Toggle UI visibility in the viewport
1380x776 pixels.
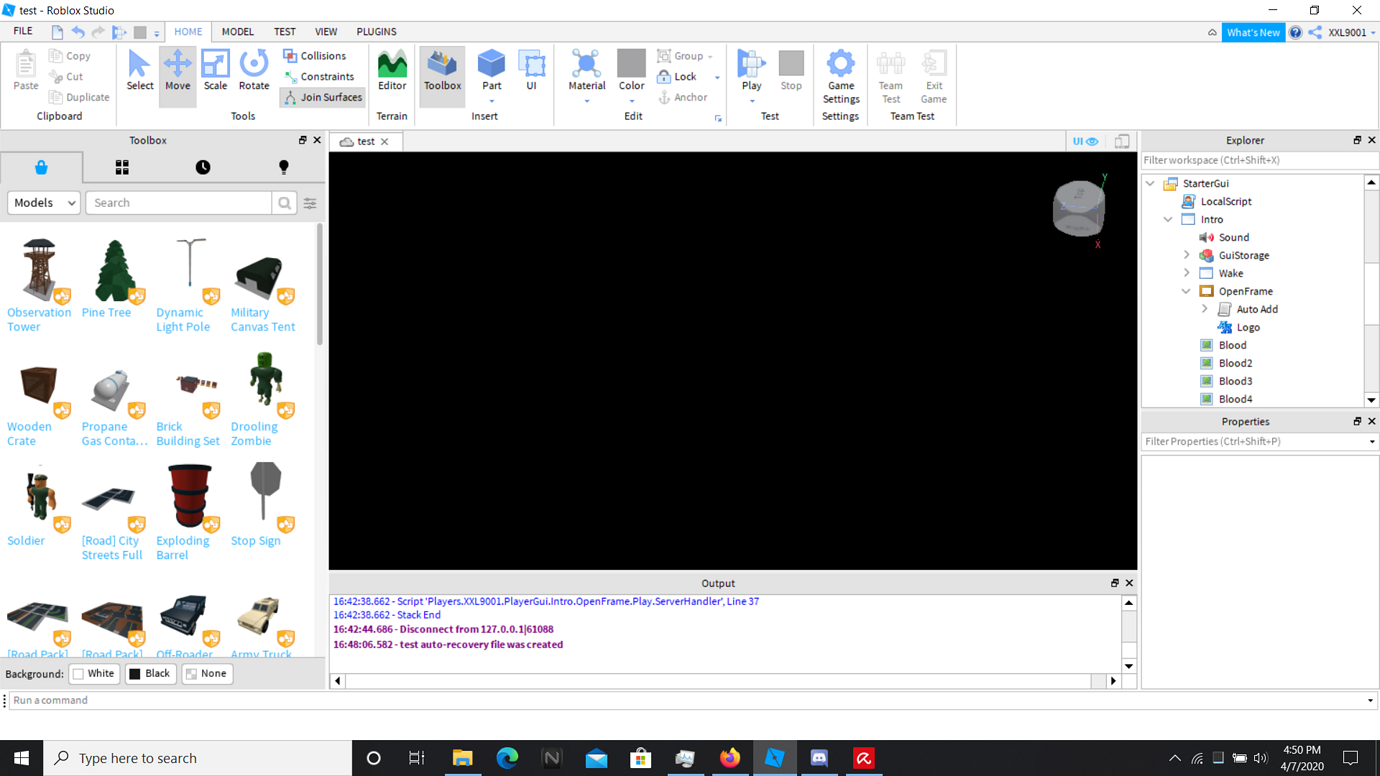pos(1084,141)
